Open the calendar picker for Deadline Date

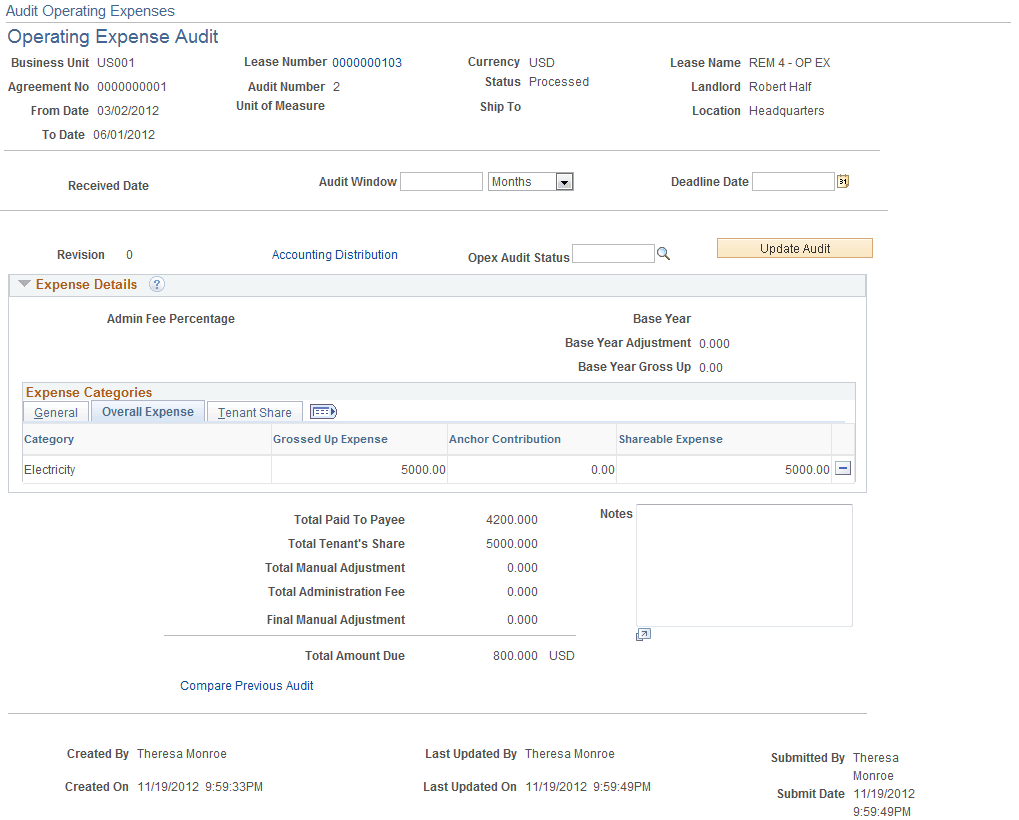tap(843, 181)
